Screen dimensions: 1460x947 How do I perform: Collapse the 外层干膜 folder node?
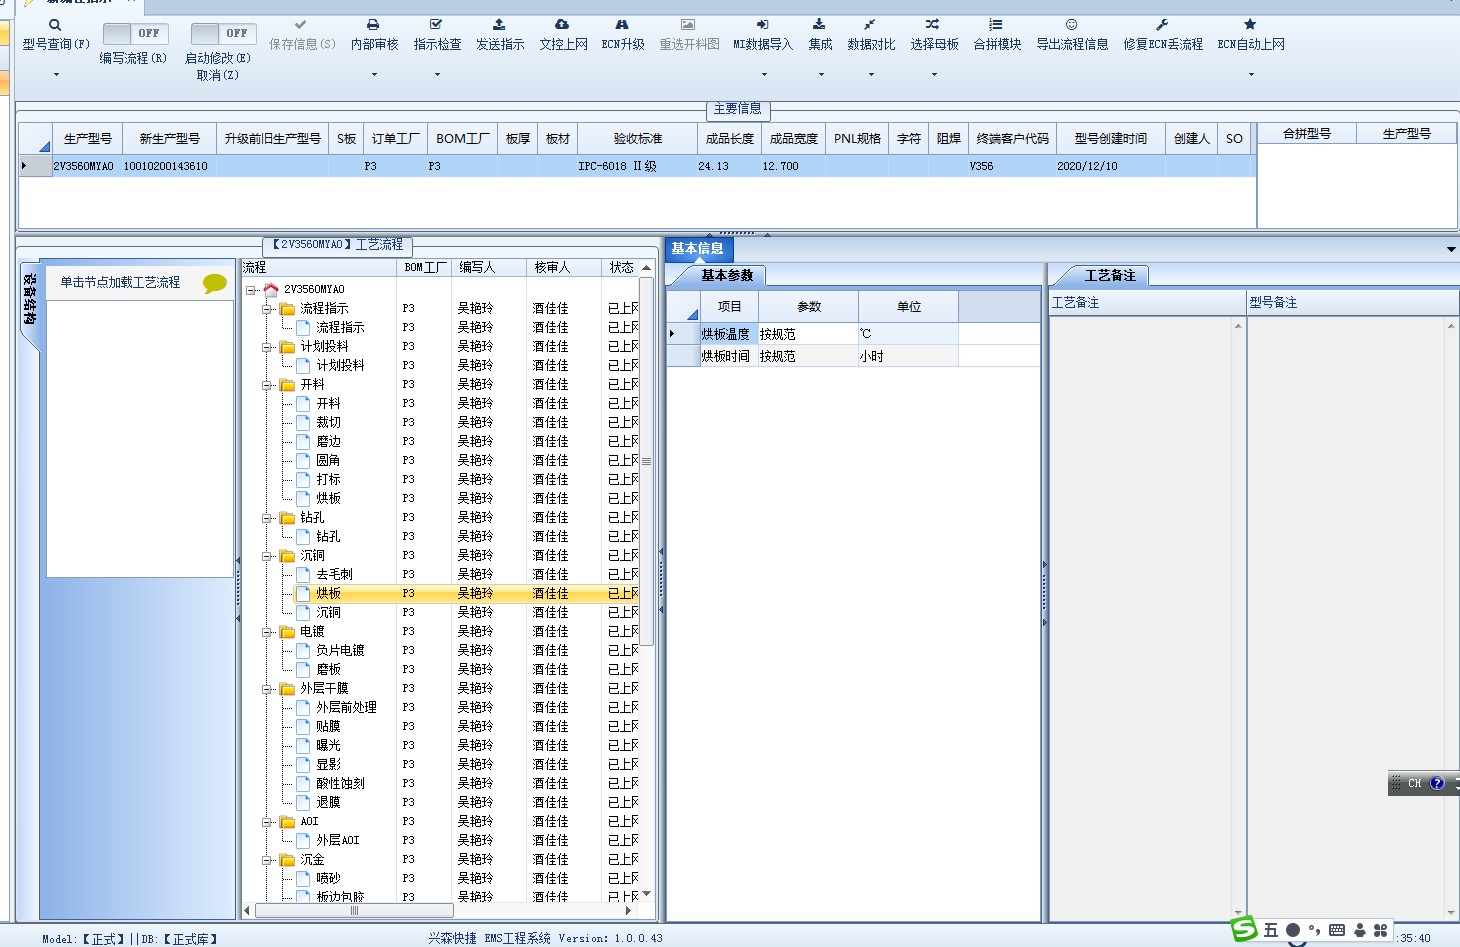pyautogui.click(x=267, y=689)
